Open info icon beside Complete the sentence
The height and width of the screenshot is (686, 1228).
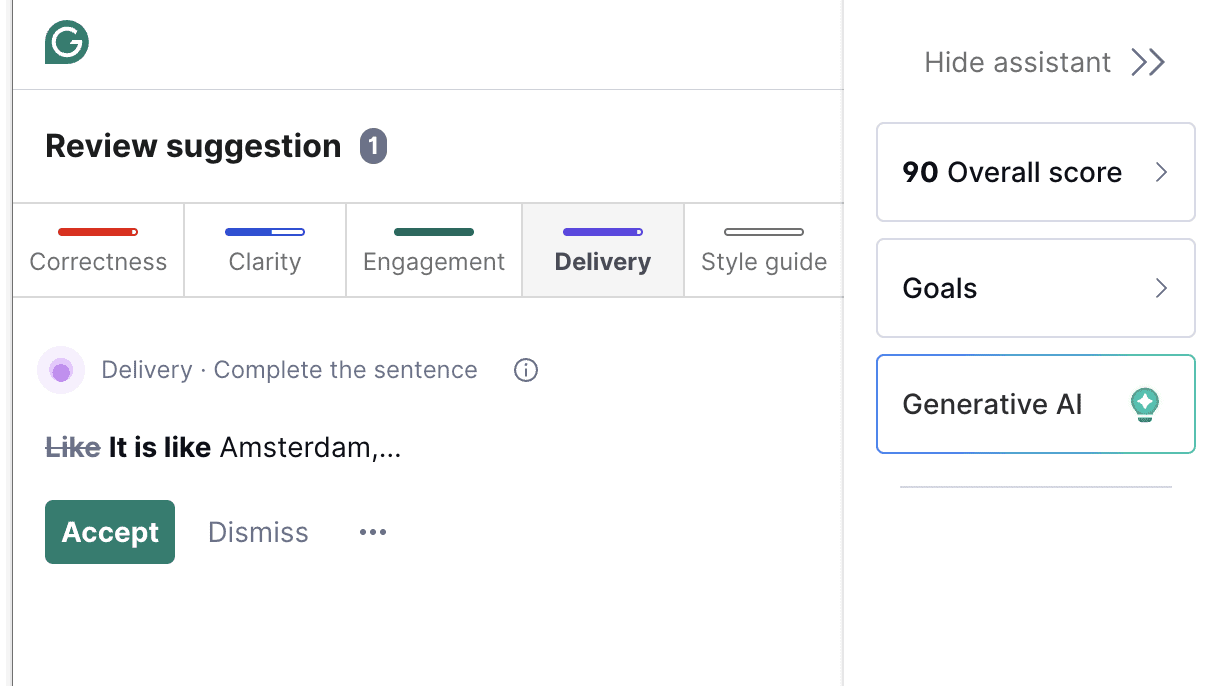pyautogui.click(x=526, y=370)
